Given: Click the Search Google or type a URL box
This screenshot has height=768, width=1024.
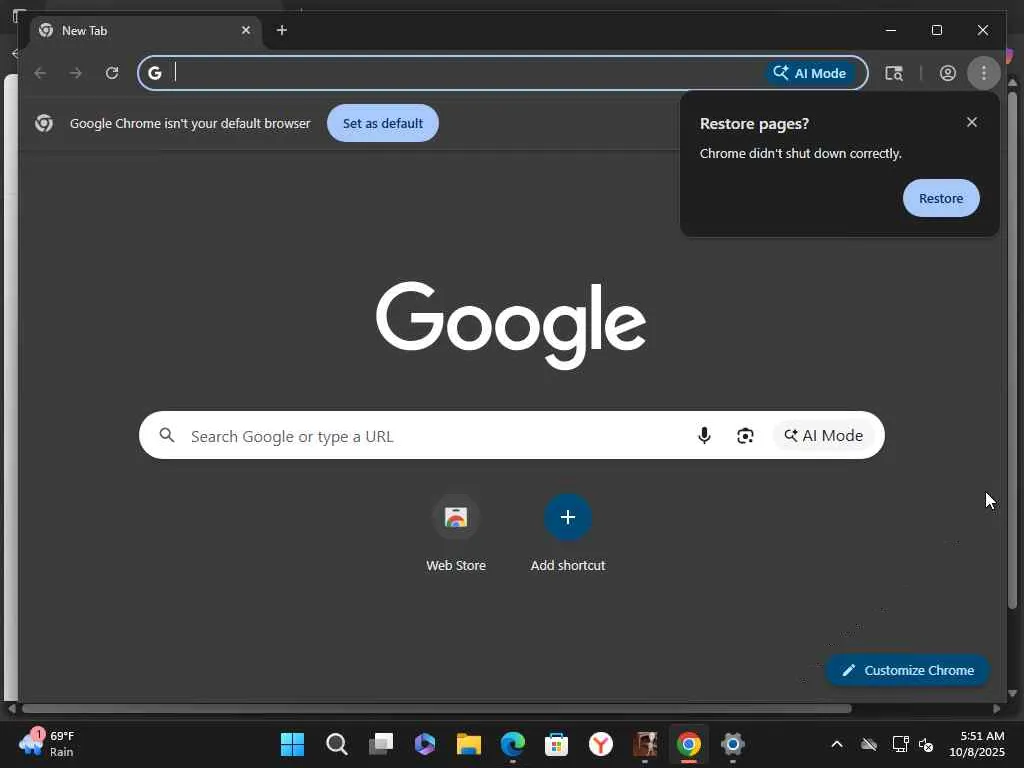Looking at the screenshot, I should coord(511,436).
